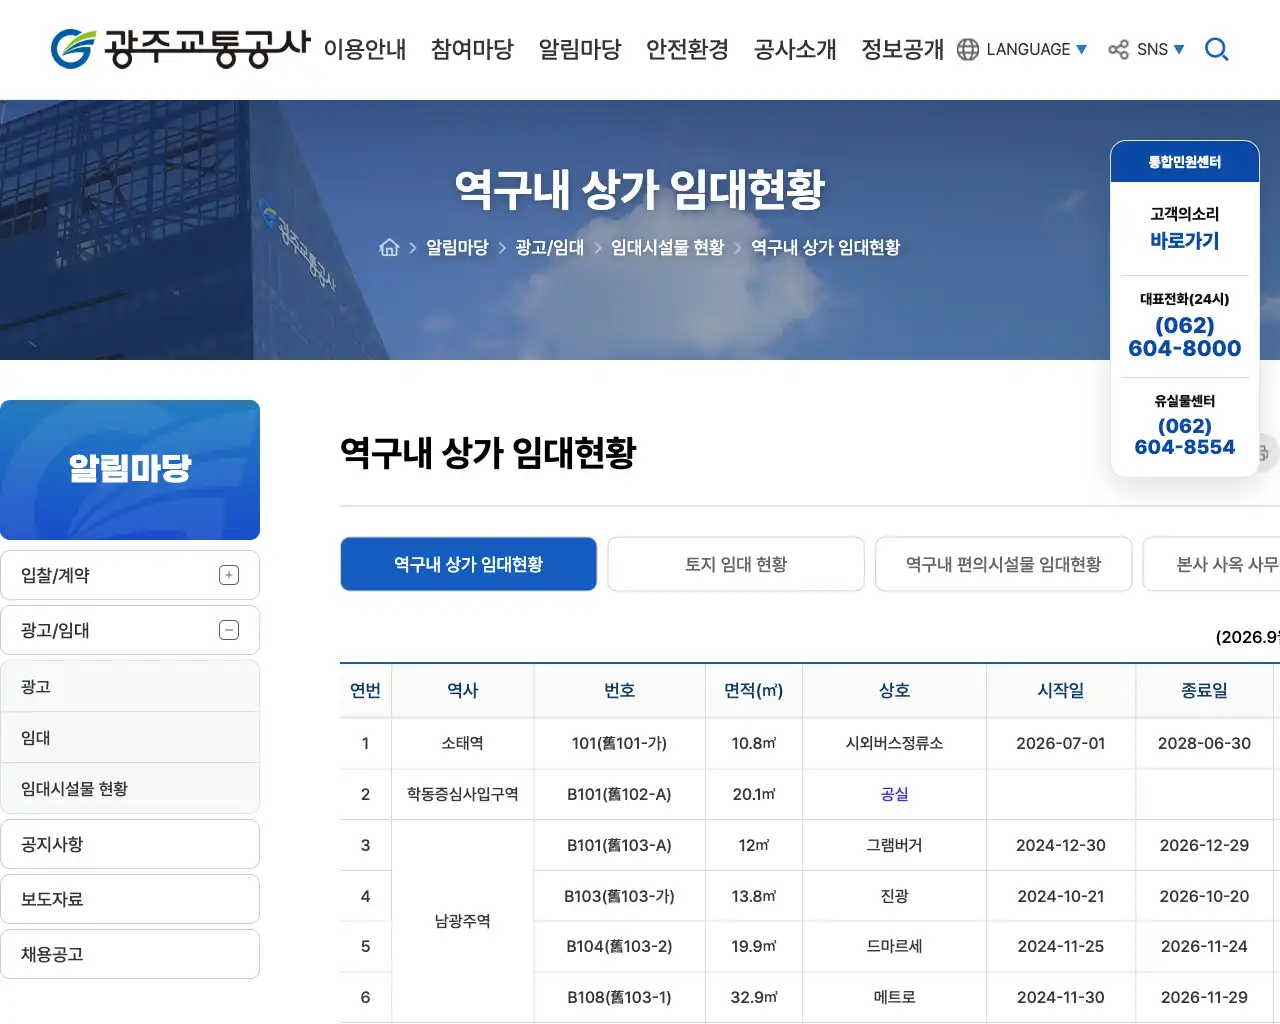This screenshot has width=1280, height=1024.
Task: Select 역구내 상가 임대현황 tab
Action: 468,564
